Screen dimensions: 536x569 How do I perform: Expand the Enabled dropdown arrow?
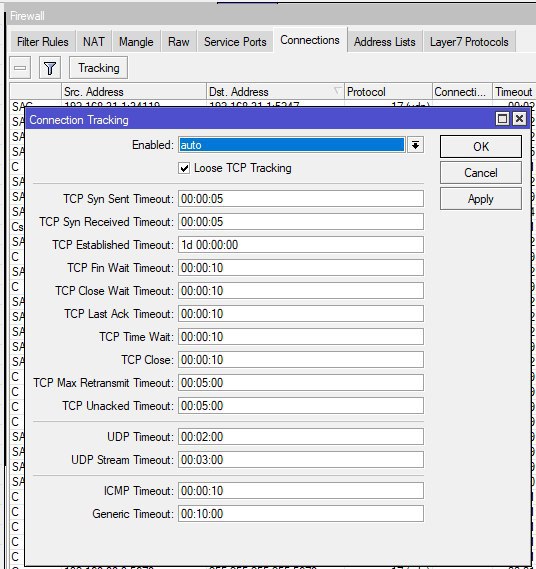tap(416, 145)
